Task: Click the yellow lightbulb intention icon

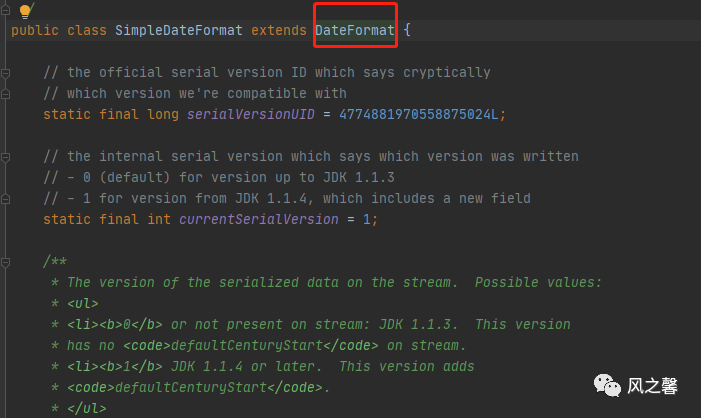Action: (x=25, y=10)
